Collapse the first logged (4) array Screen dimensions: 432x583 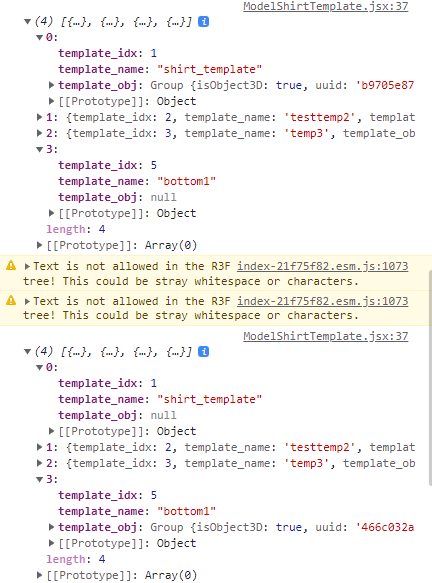tap(27, 22)
